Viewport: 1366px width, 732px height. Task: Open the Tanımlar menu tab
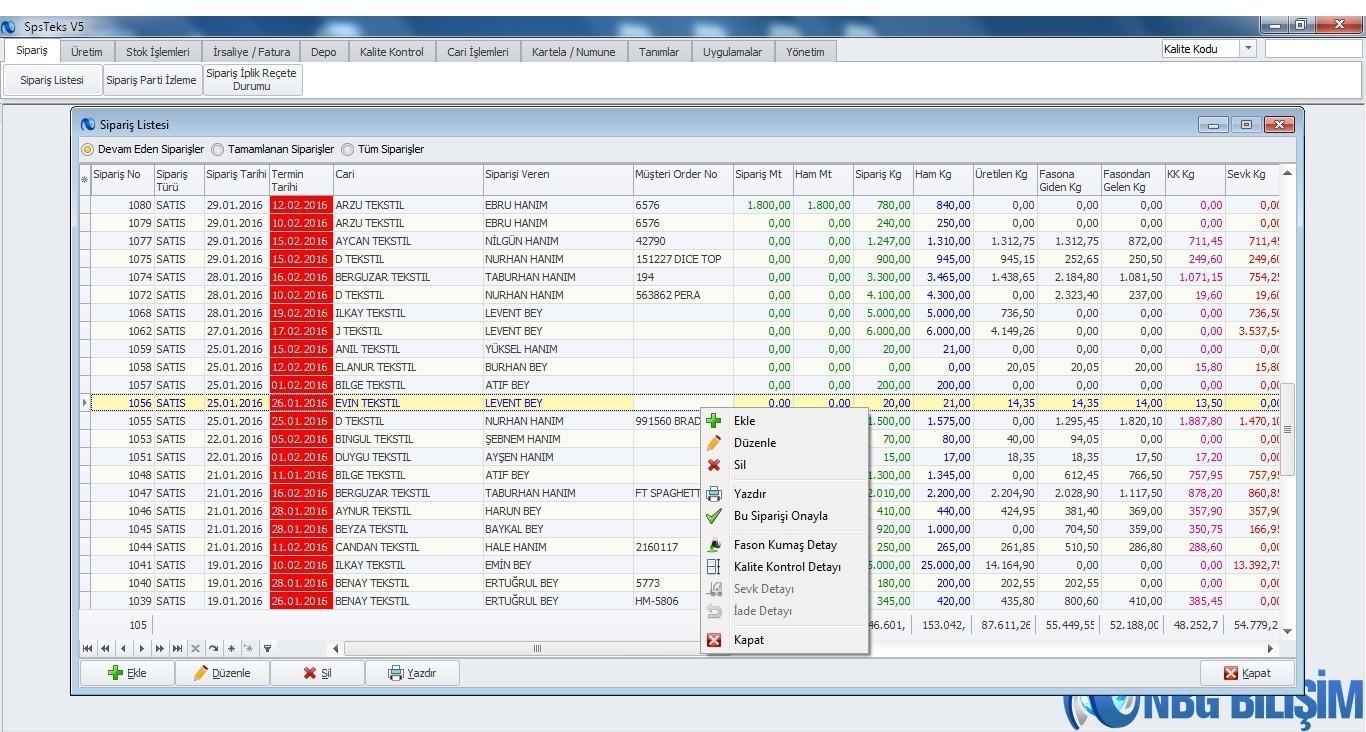pyautogui.click(x=659, y=52)
